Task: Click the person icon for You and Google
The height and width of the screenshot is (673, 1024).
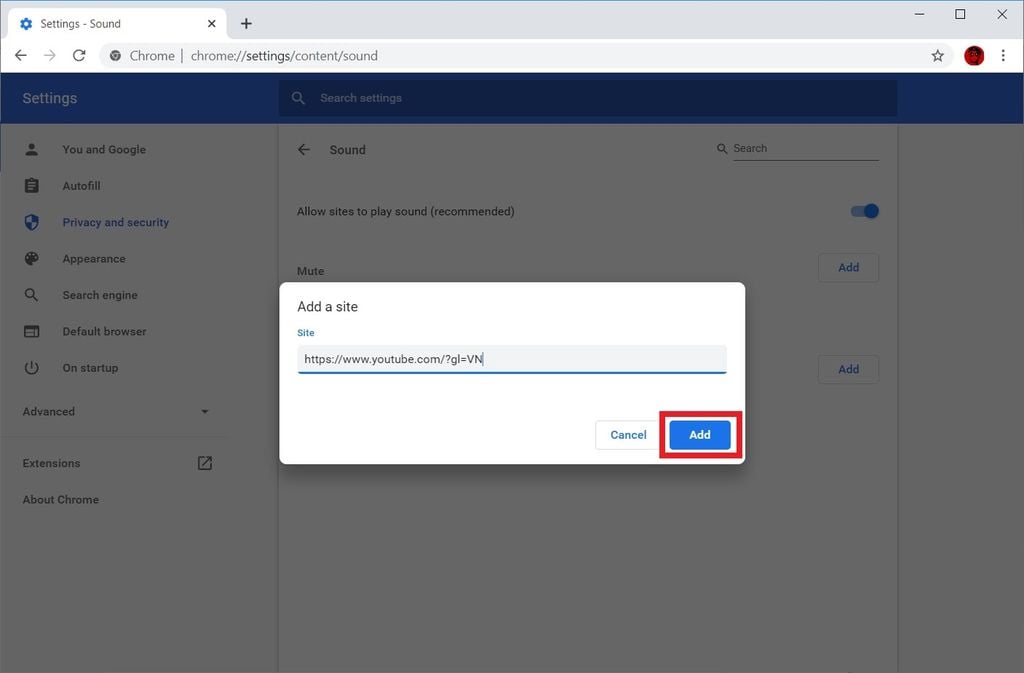Action: [31, 149]
